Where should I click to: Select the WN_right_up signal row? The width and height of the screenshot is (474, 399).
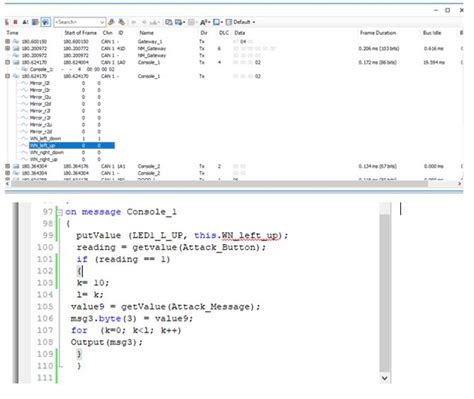point(65,159)
